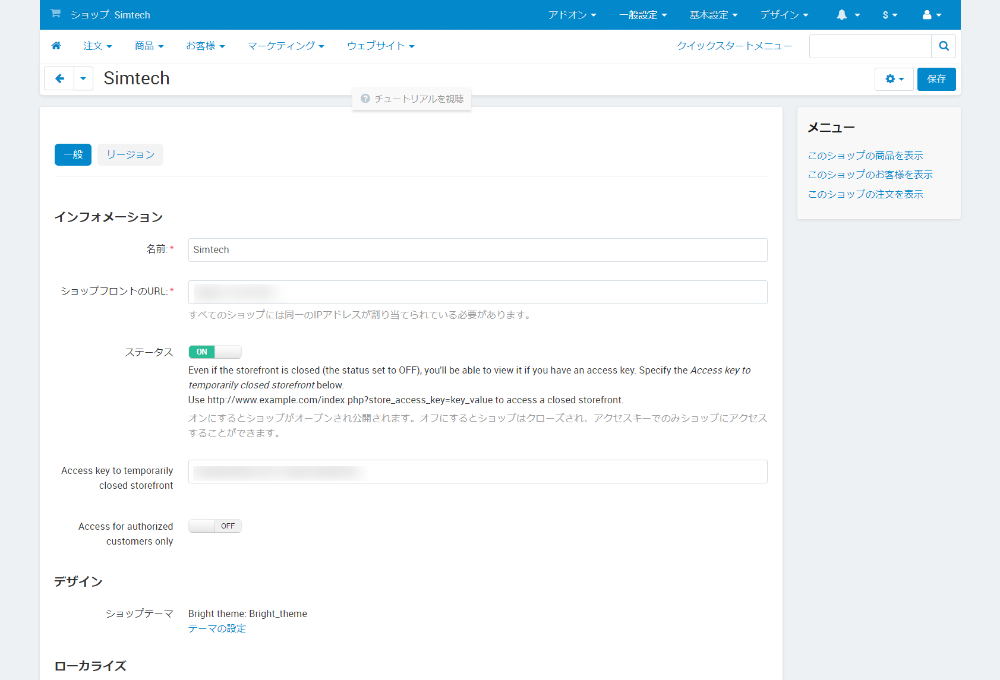The image size is (1000, 680).
Task: Open the 商品 menu
Action: [149, 46]
